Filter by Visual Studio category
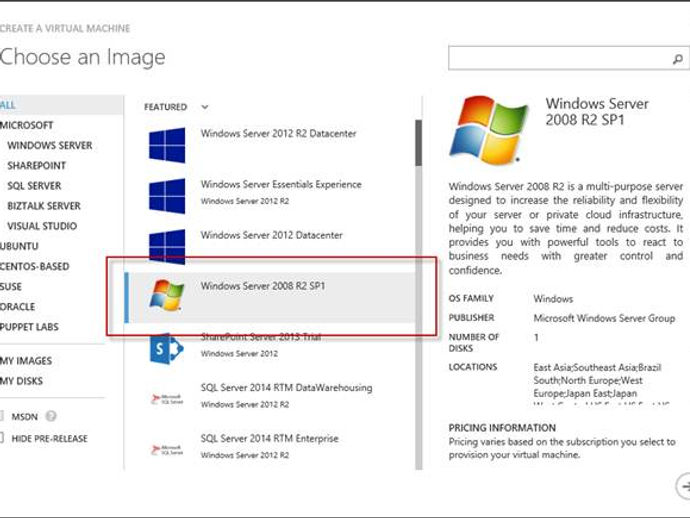This screenshot has height=518, width=690. 42,226
